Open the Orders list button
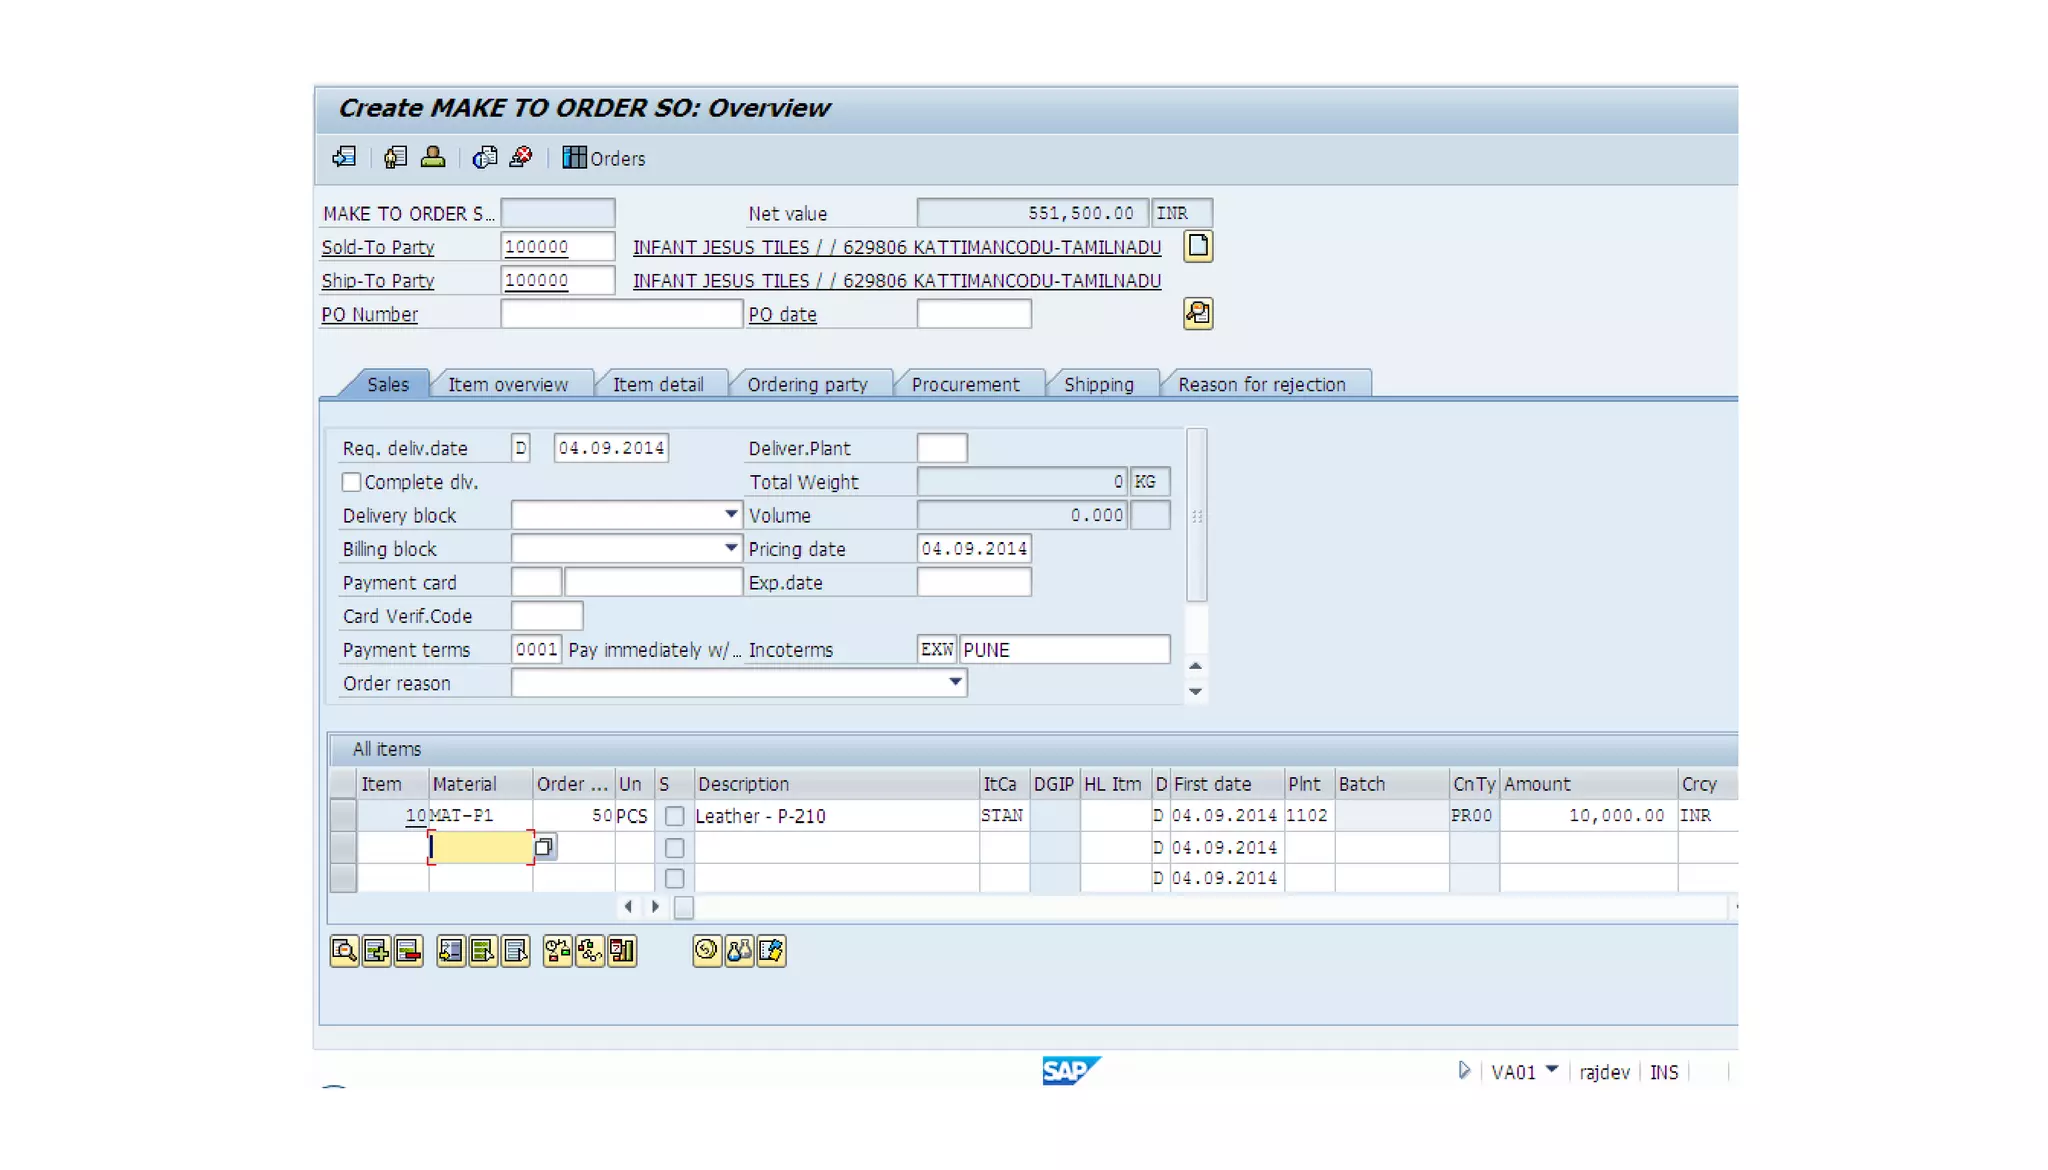2048x1170 pixels. [x=604, y=158]
